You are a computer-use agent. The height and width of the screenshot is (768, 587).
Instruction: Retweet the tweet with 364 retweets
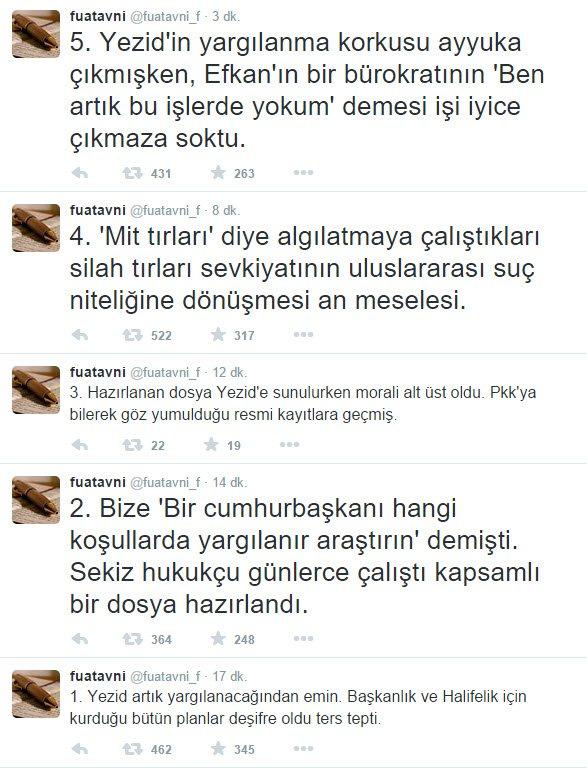(x=132, y=639)
